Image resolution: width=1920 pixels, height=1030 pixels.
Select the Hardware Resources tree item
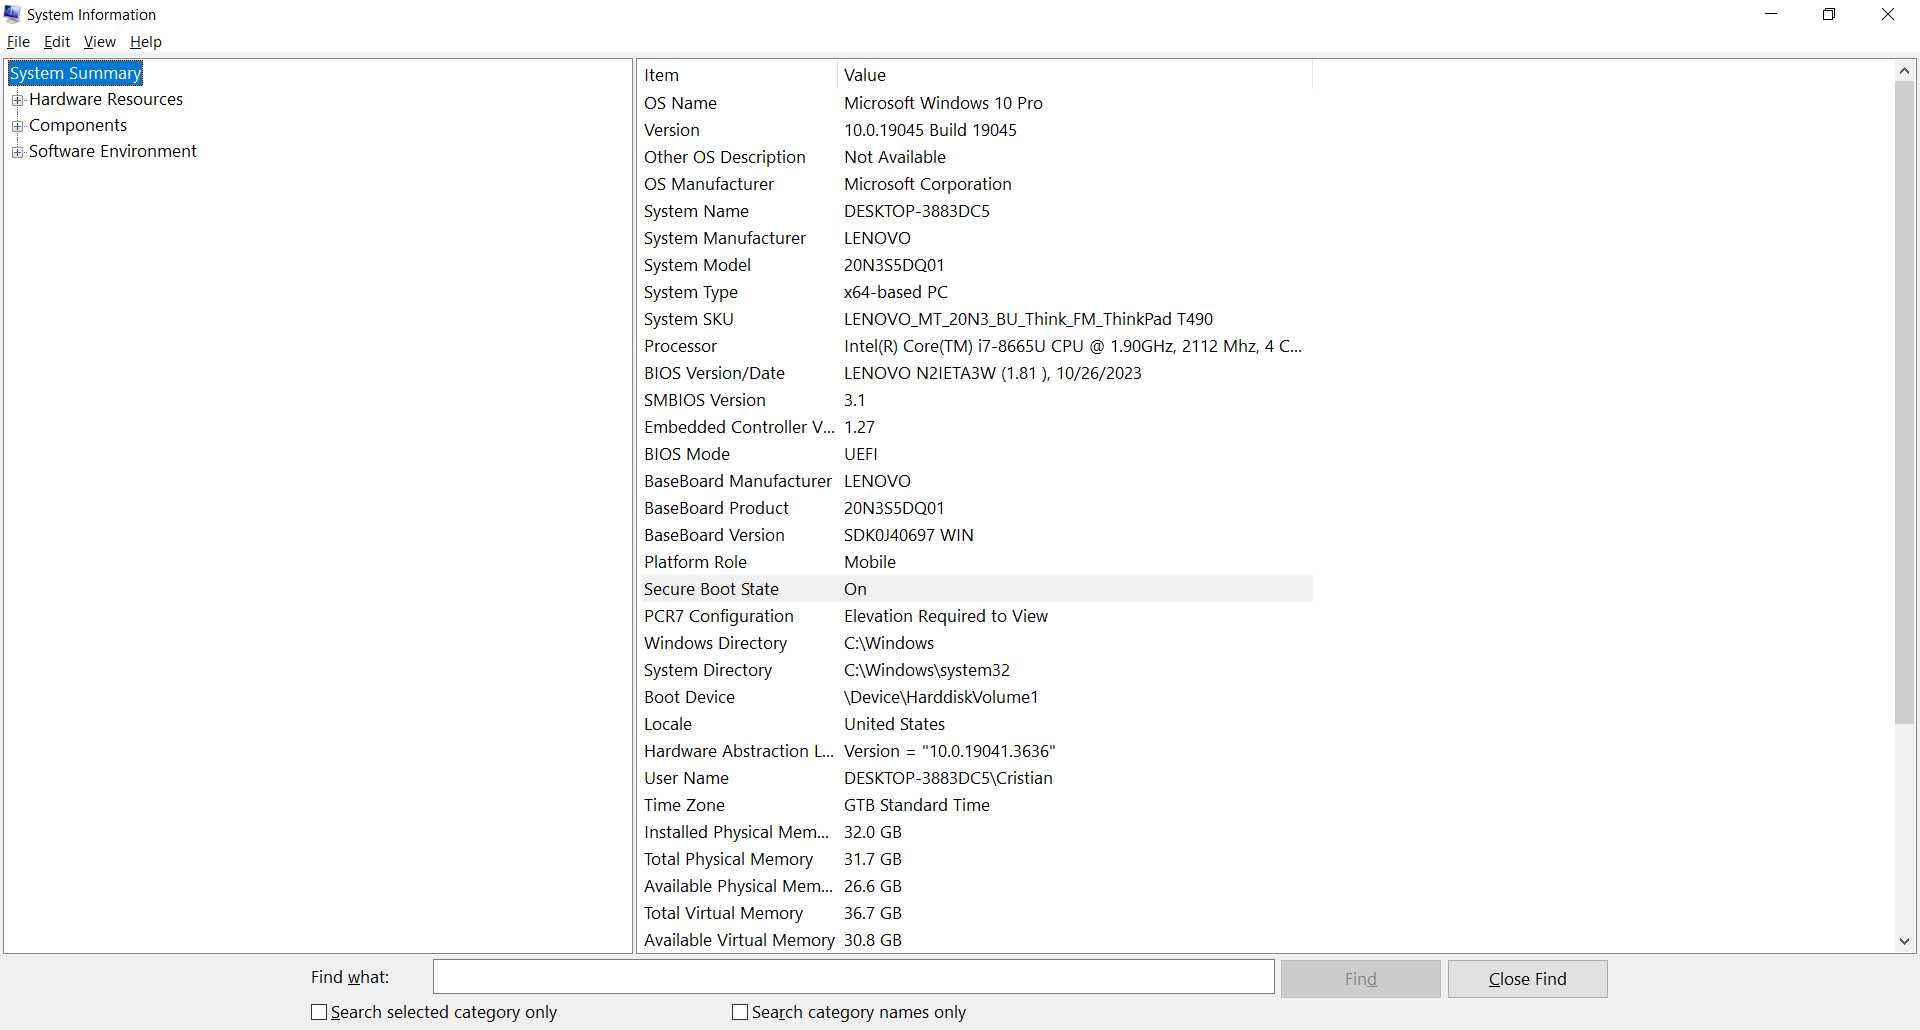106,99
